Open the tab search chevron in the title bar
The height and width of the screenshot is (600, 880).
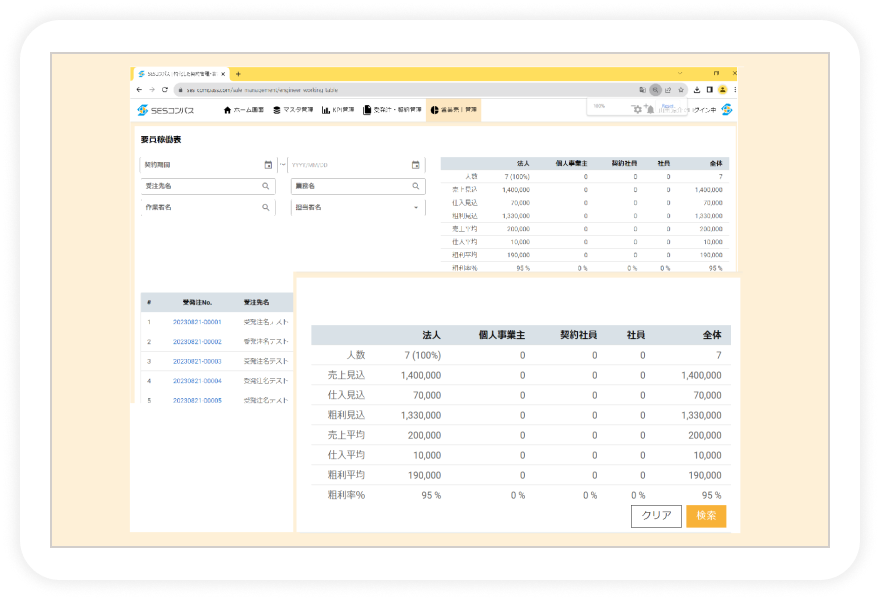click(x=680, y=73)
